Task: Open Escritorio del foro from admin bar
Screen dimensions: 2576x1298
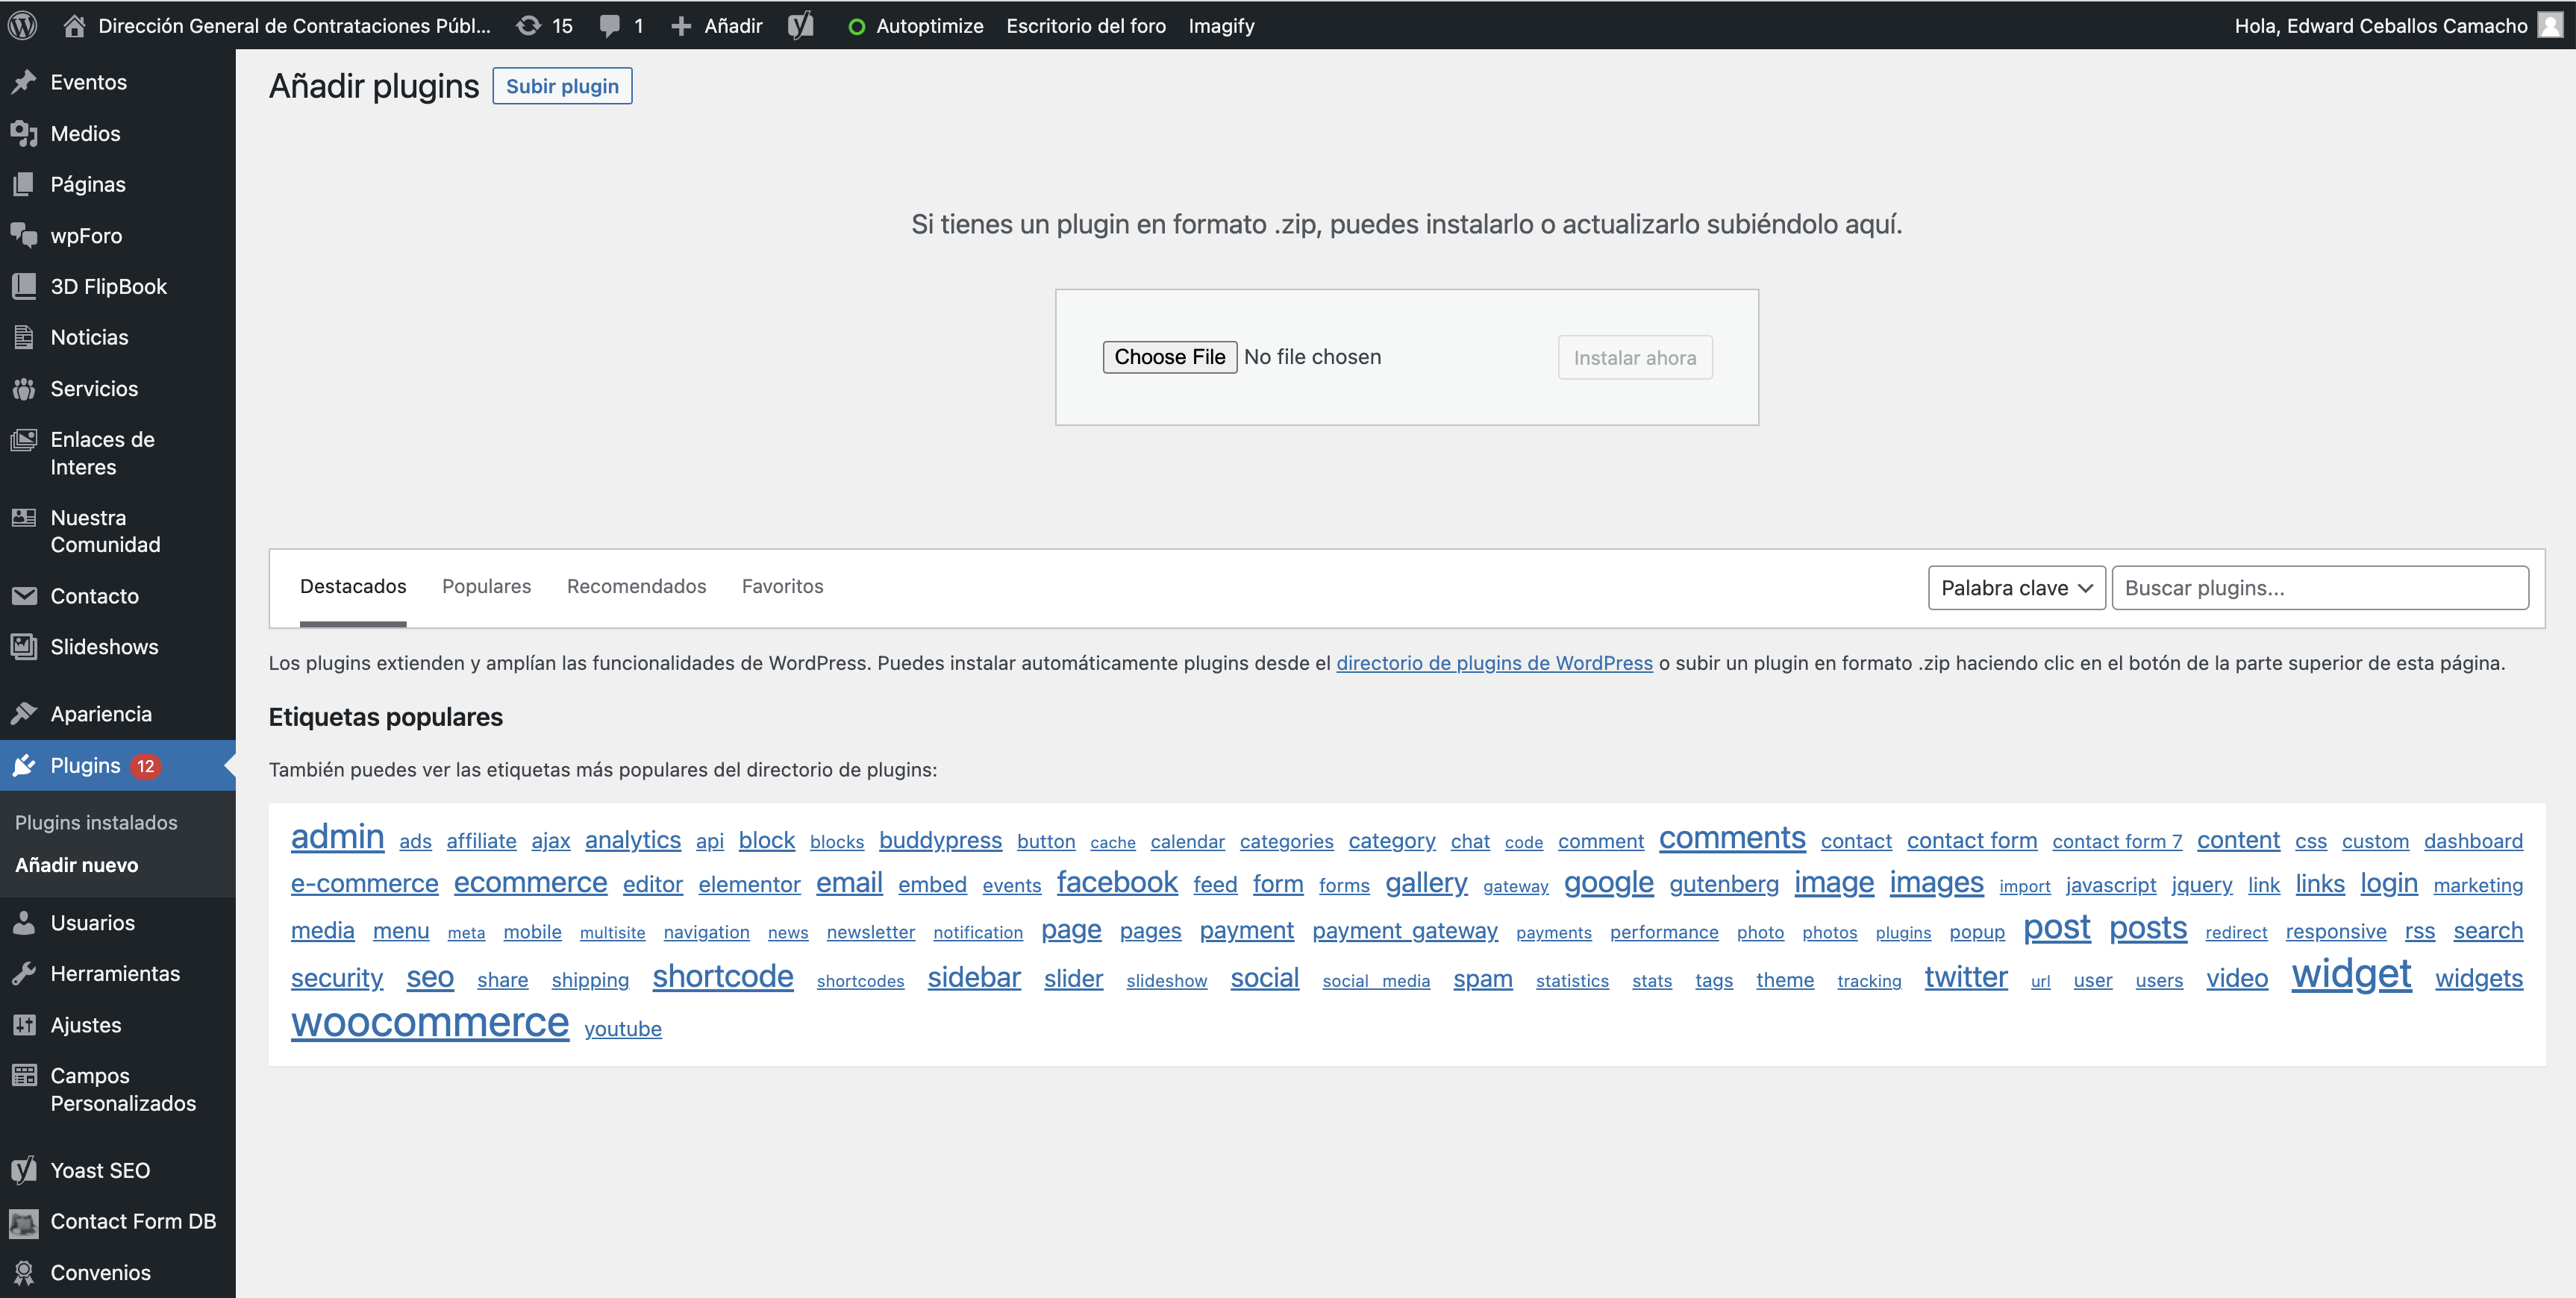Action: (1086, 26)
